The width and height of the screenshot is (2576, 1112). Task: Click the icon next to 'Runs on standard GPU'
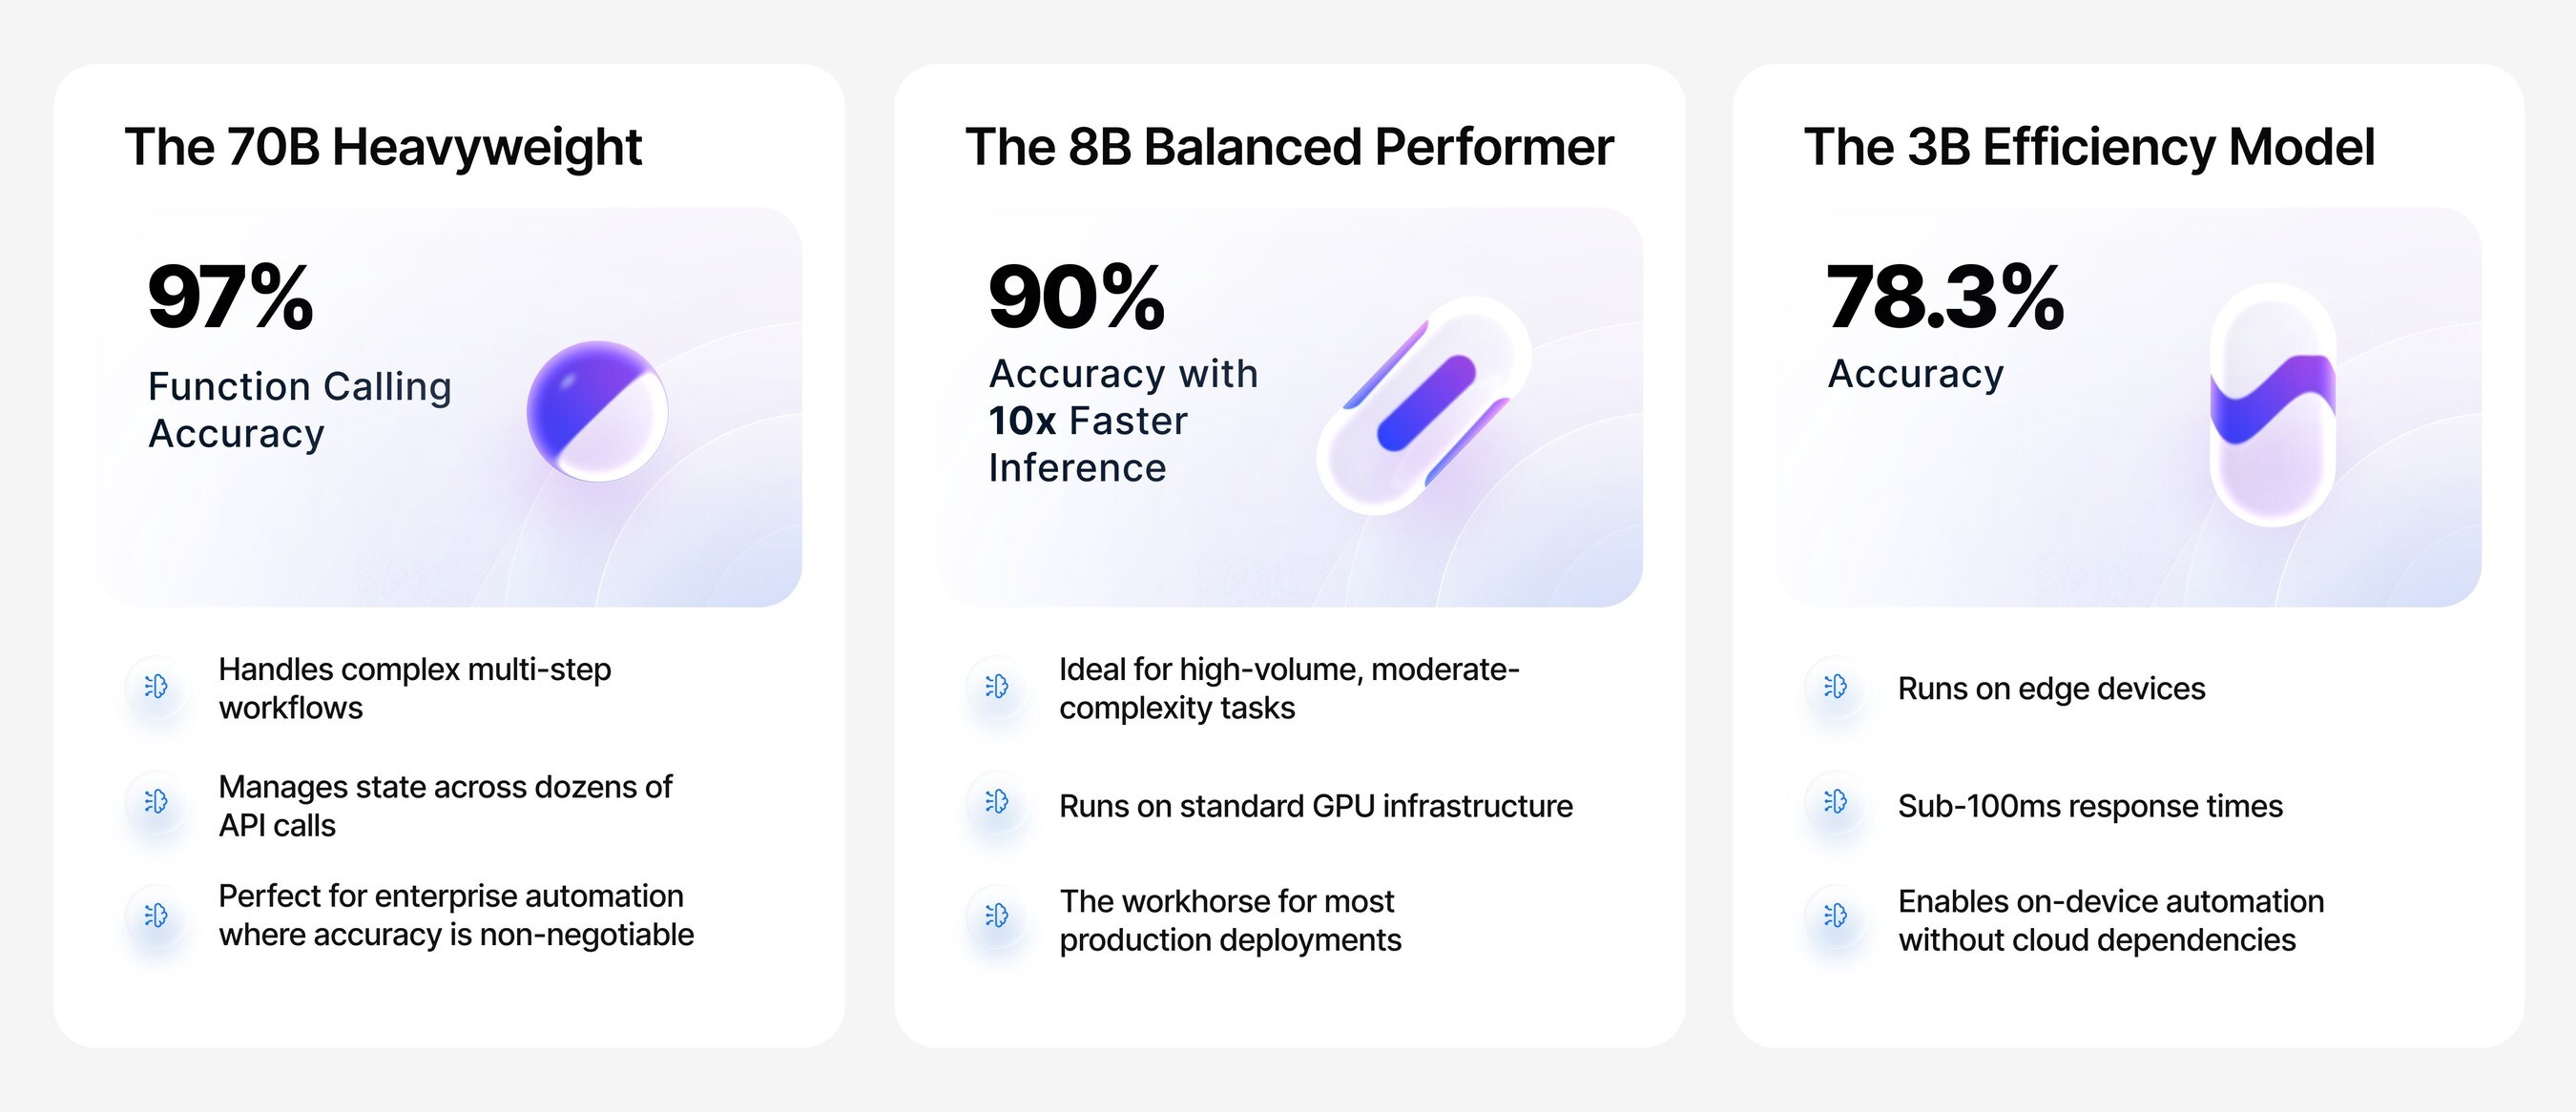[x=997, y=802]
